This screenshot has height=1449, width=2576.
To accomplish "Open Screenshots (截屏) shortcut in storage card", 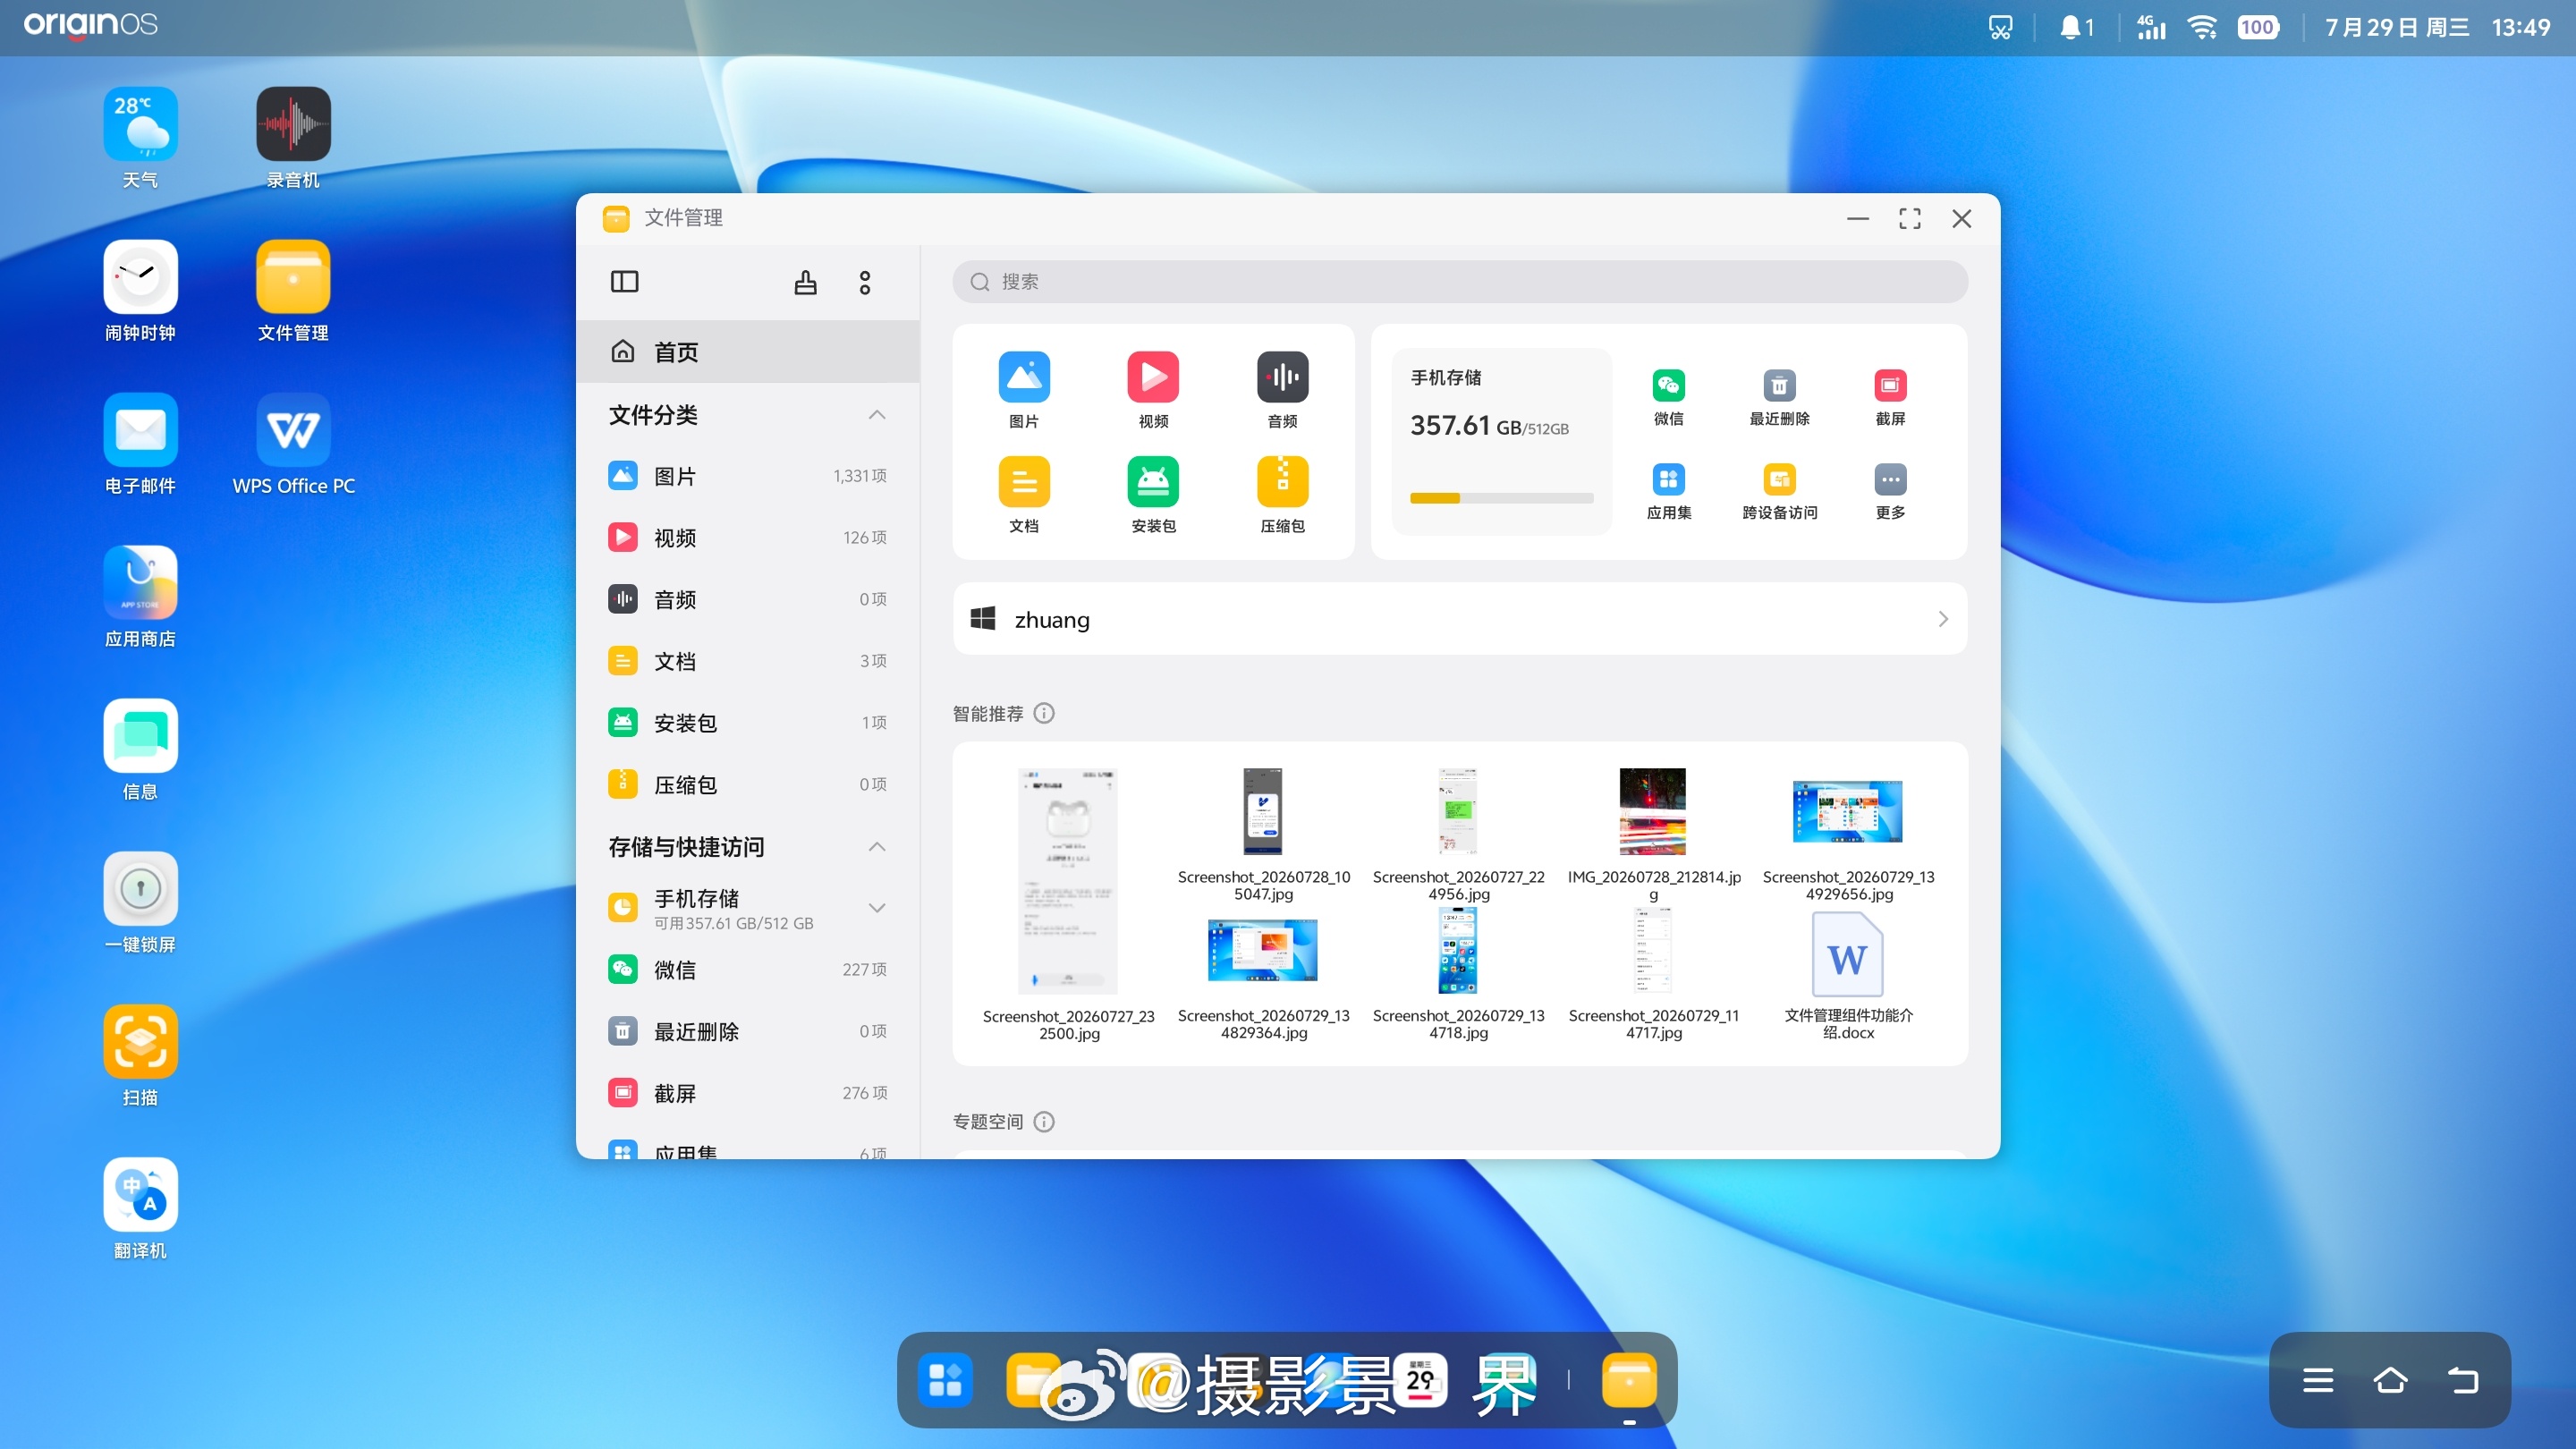I will (1890, 397).
